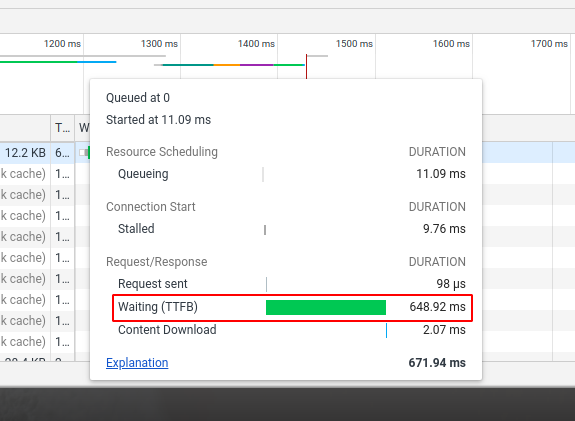Select the Stalled timing label
575x421 pixels.
(x=136, y=229)
